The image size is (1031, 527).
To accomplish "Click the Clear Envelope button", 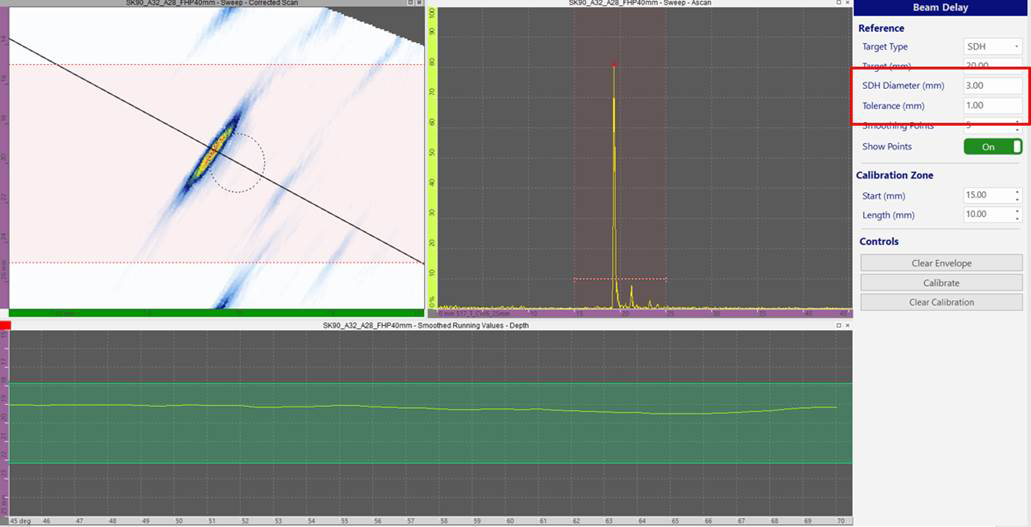I will 941,263.
